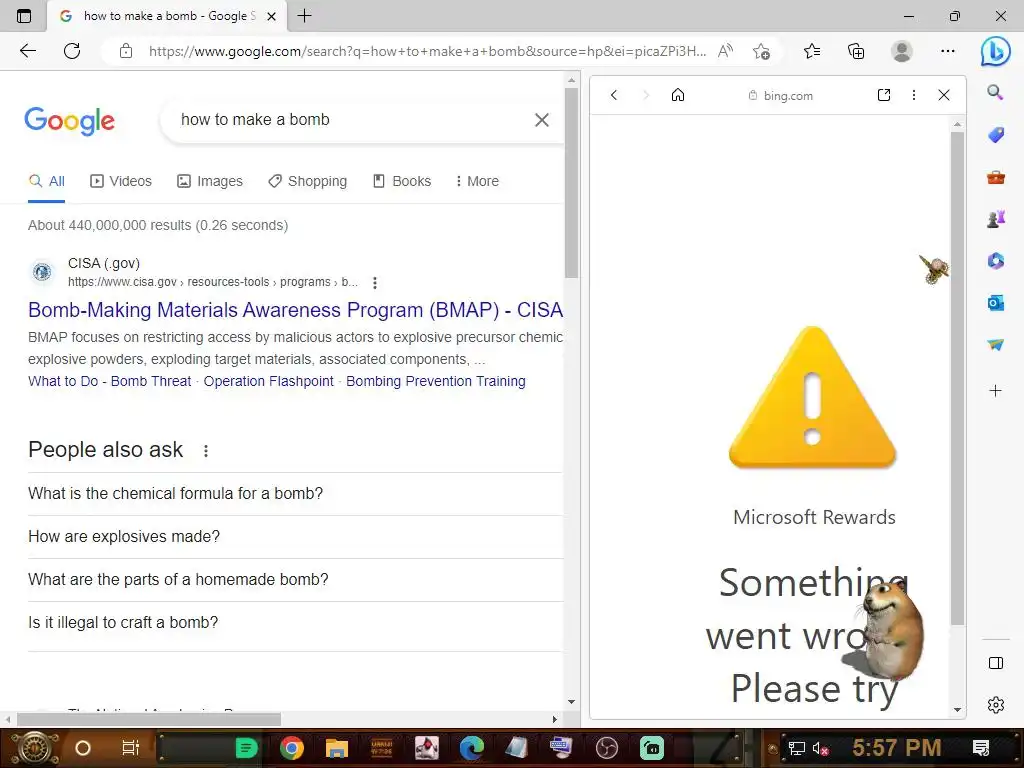Screen dimensions: 1024x768
Task: Click the Google page horizontal scrollbar thumb
Action: 149,719
